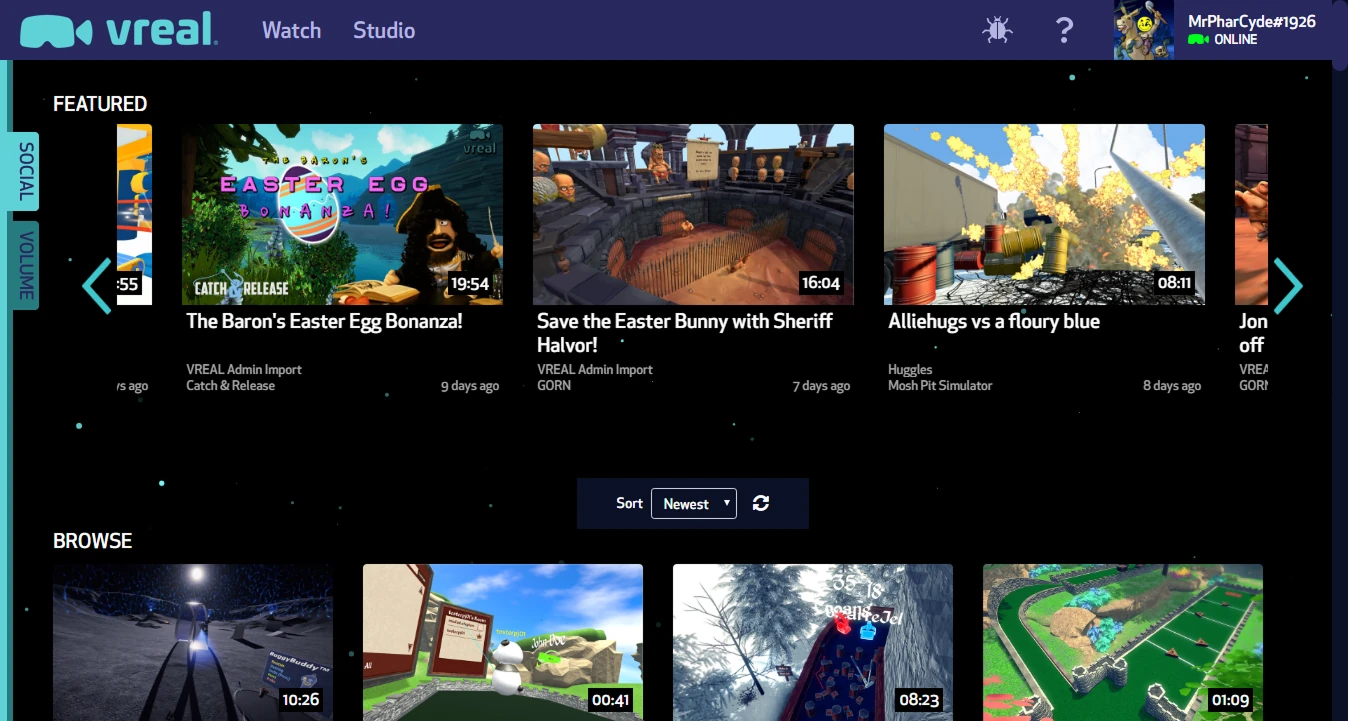The height and width of the screenshot is (721, 1348).
Task: Click the Catch & Release game label
Action: click(230, 385)
